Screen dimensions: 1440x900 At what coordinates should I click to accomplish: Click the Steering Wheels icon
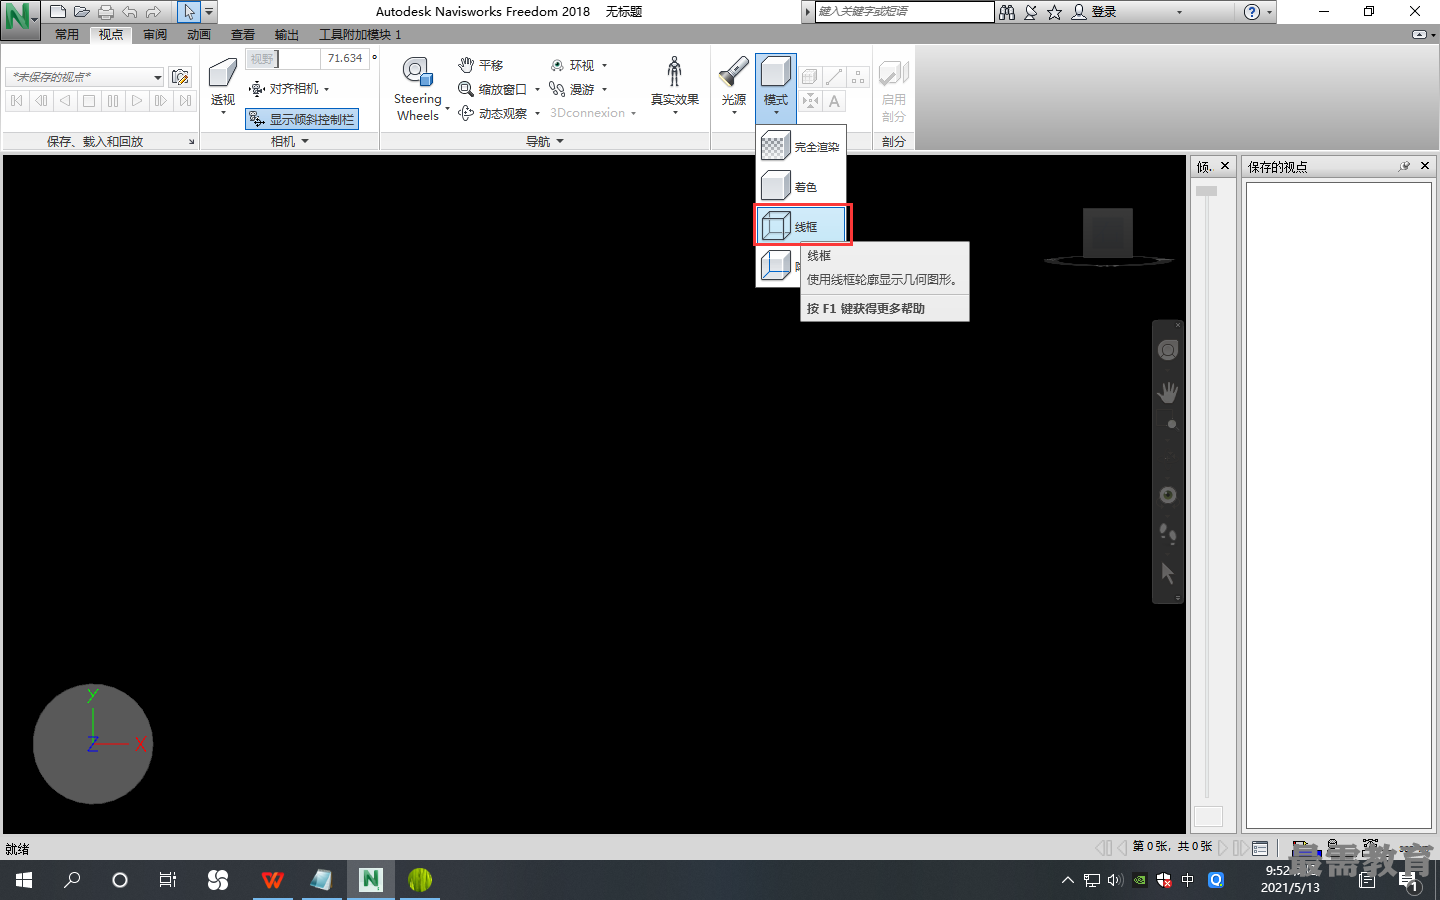pyautogui.click(x=418, y=73)
